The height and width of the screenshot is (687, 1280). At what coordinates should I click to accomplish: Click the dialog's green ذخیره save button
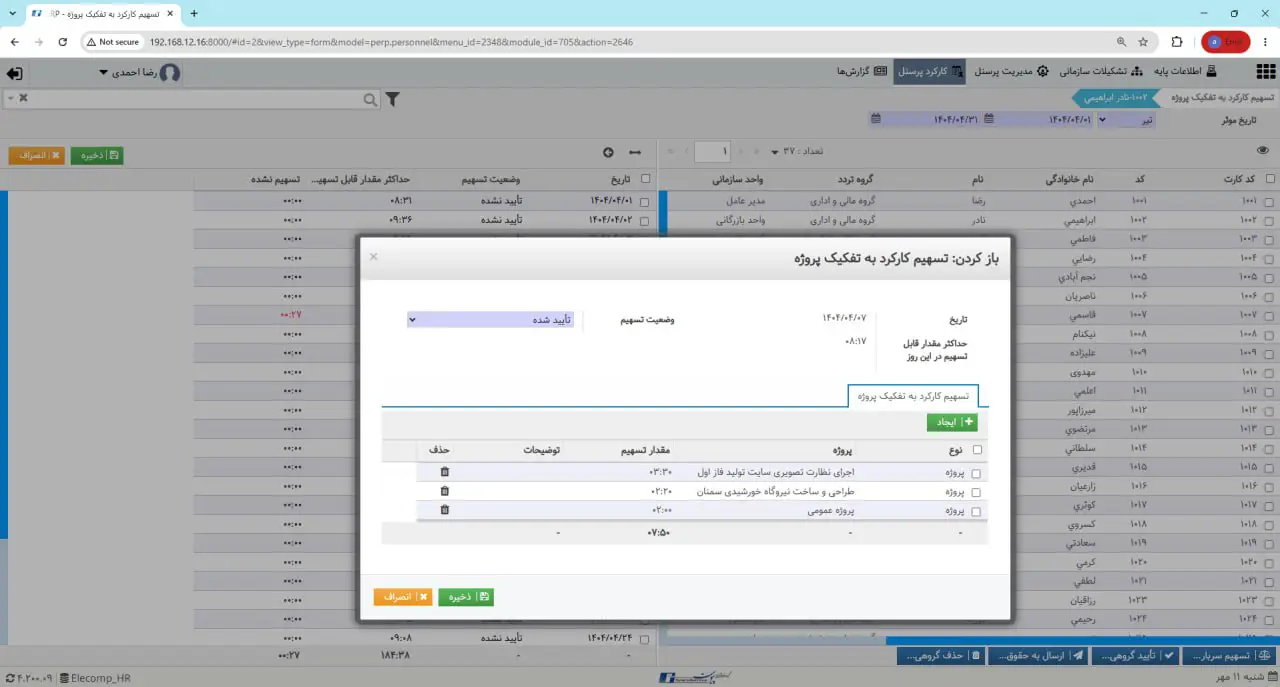466,597
